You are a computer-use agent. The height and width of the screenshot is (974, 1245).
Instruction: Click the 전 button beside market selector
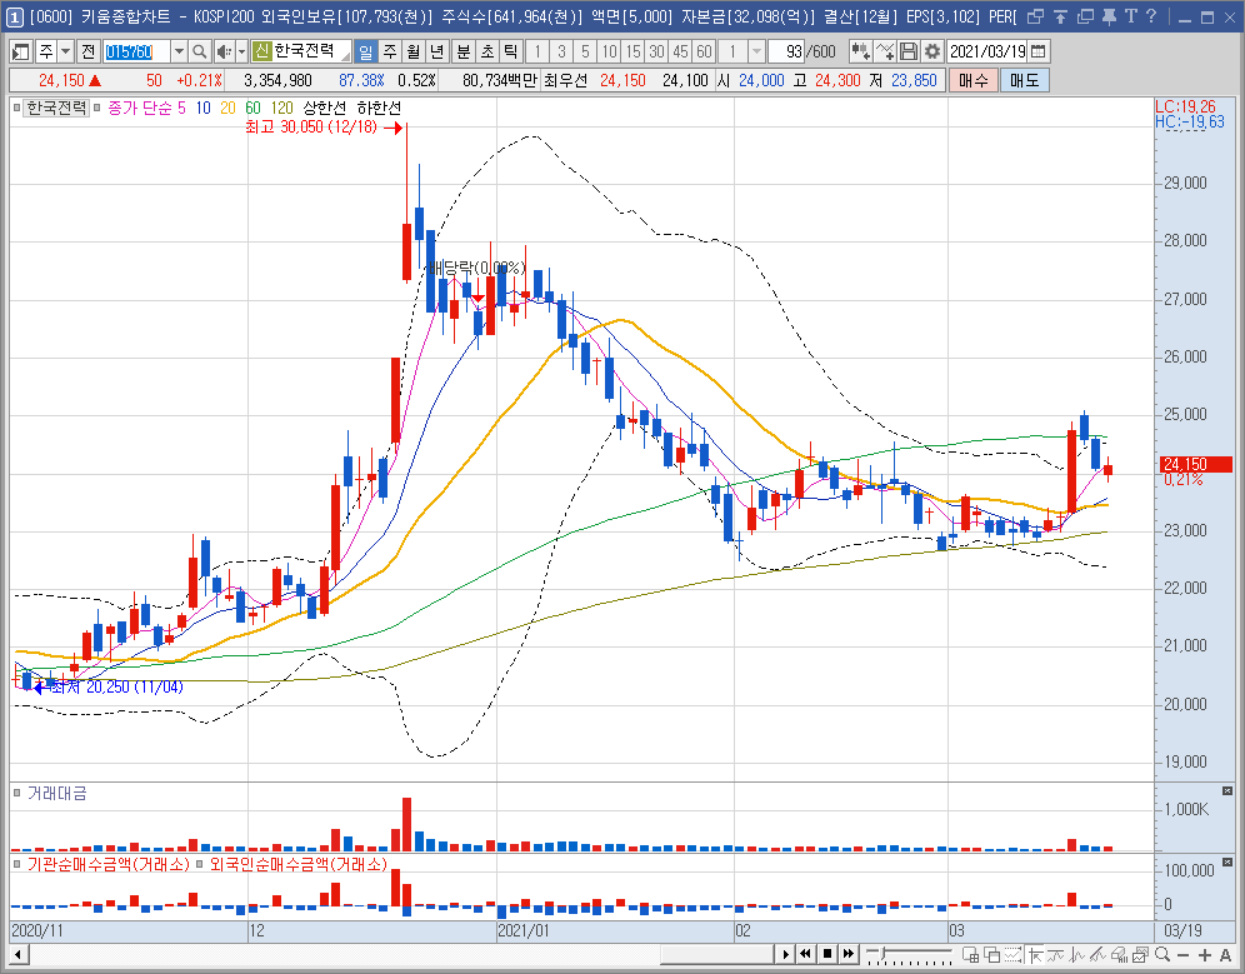point(88,51)
